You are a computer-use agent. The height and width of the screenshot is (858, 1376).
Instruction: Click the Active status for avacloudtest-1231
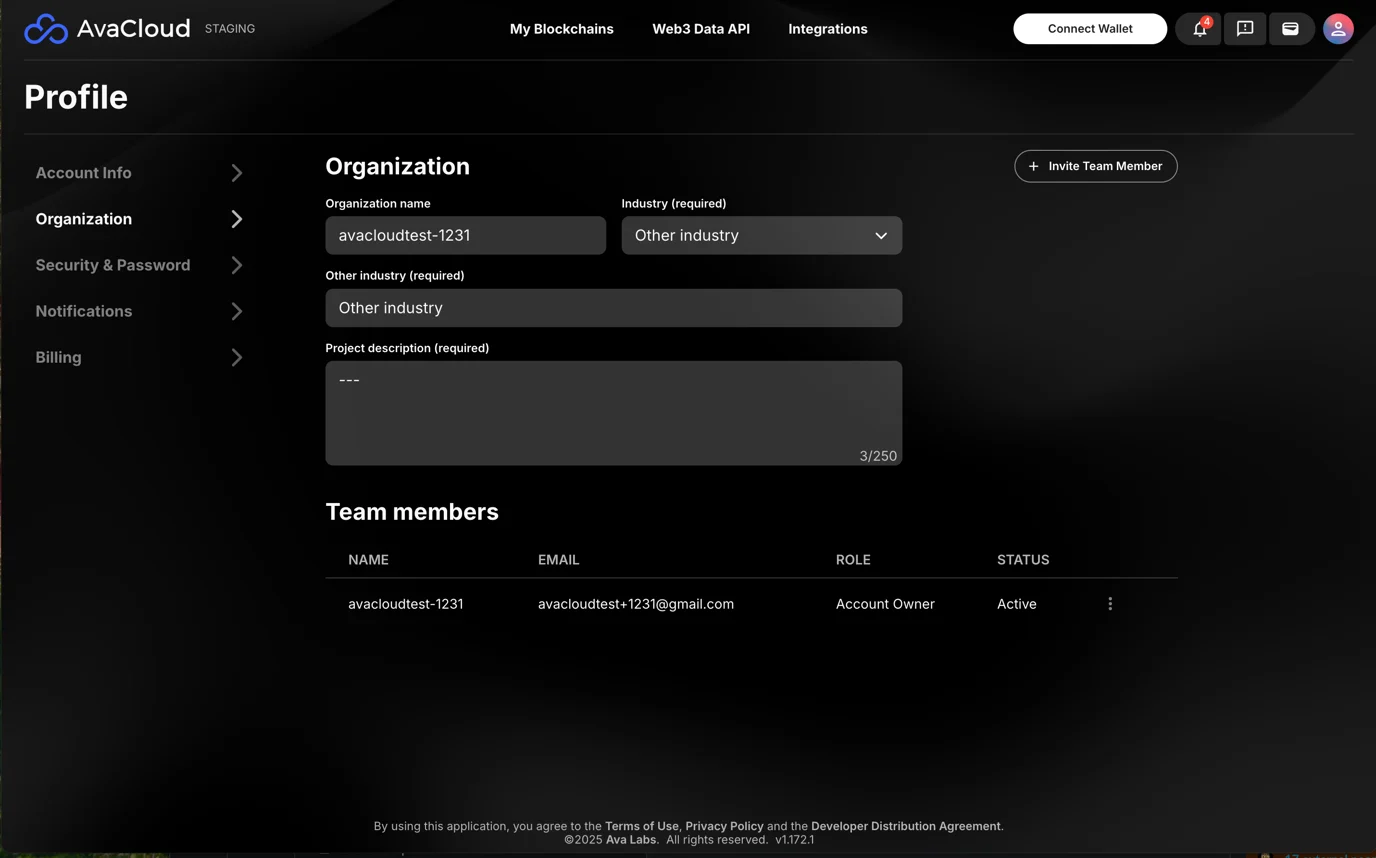click(x=1016, y=603)
